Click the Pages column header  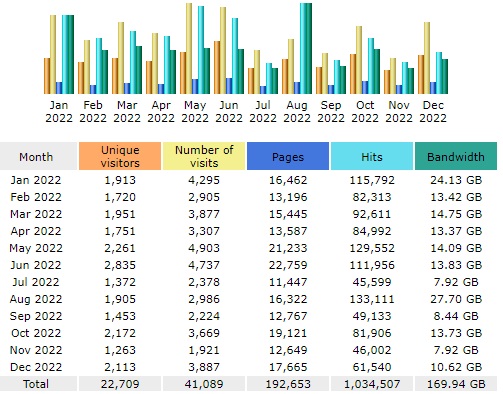coord(288,156)
